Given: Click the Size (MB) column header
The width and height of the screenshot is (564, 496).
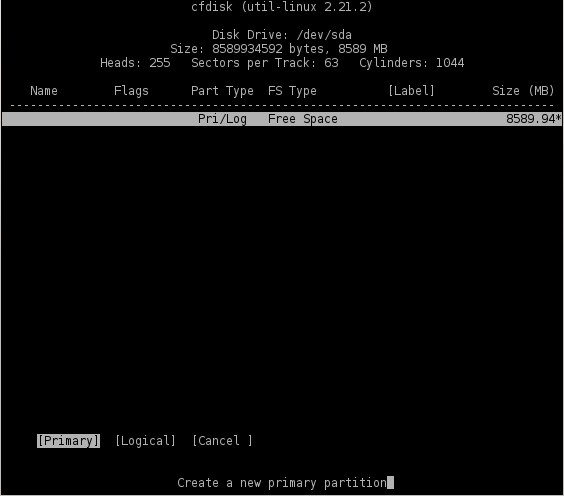Looking at the screenshot, I should (523, 91).
